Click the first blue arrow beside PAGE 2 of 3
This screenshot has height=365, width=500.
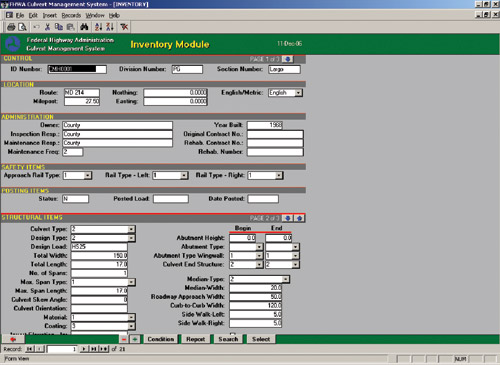click(x=288, y=218)
